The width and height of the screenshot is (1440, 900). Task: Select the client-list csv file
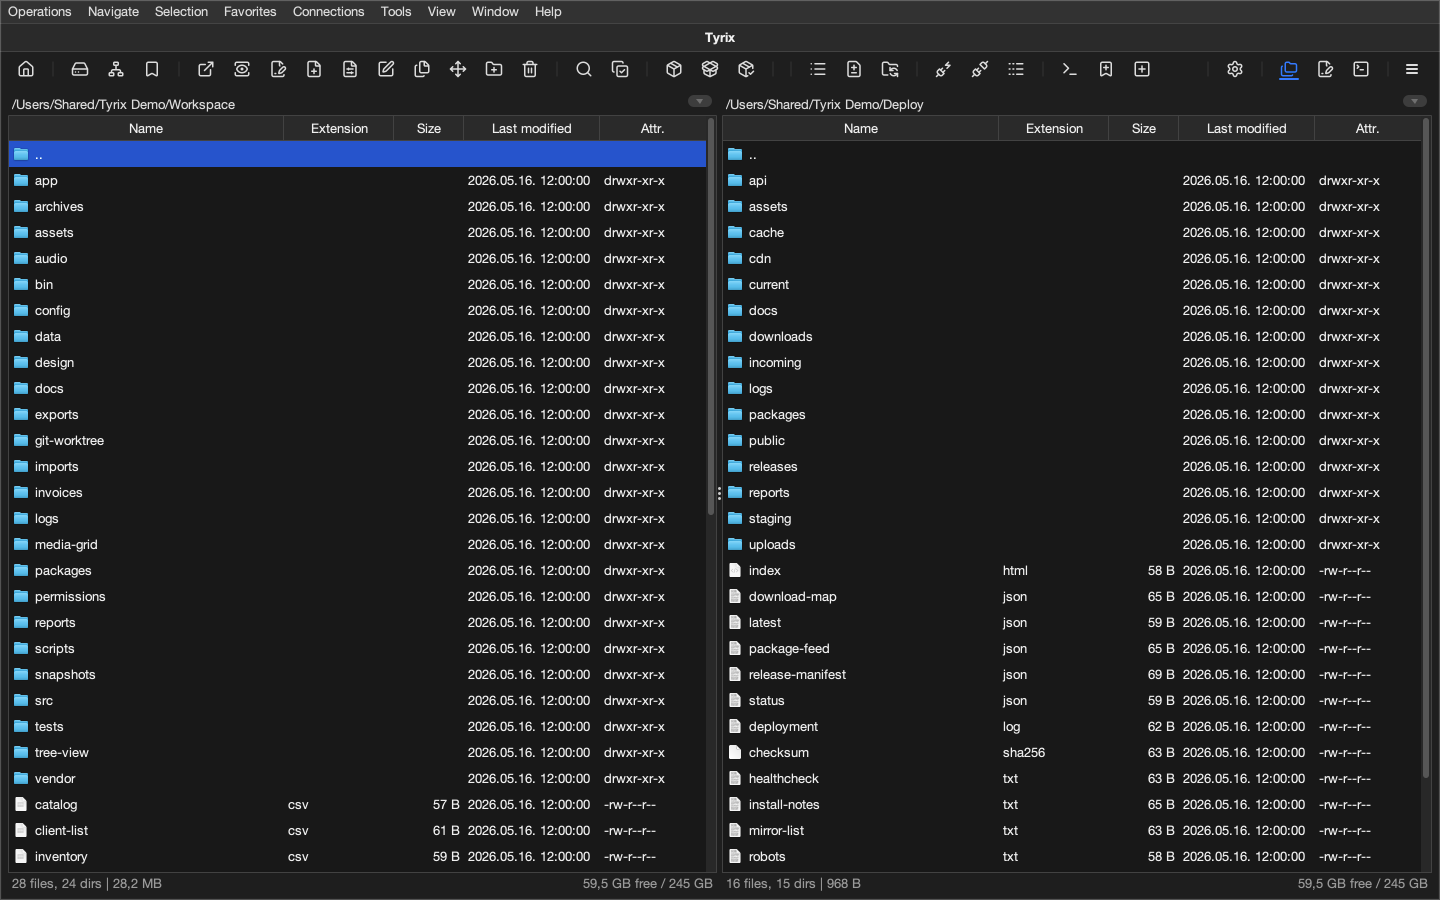(357, 830)
